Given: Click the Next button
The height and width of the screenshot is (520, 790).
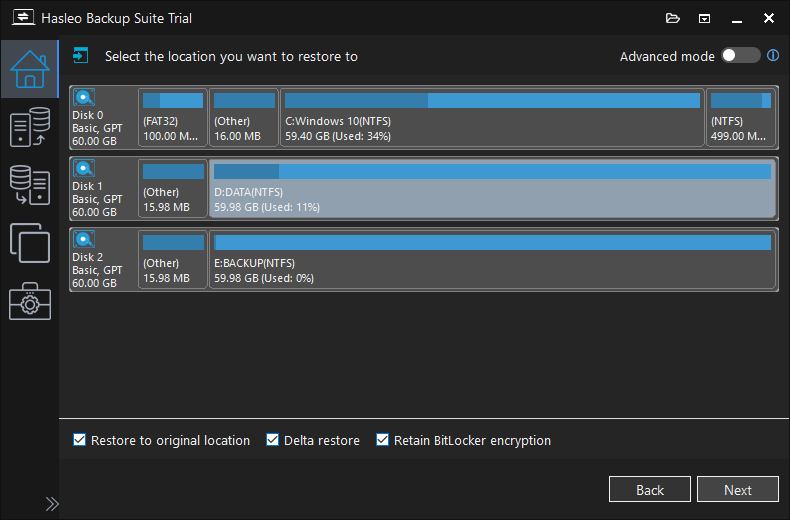Looking at the screenshot, I should coord(738,489).
